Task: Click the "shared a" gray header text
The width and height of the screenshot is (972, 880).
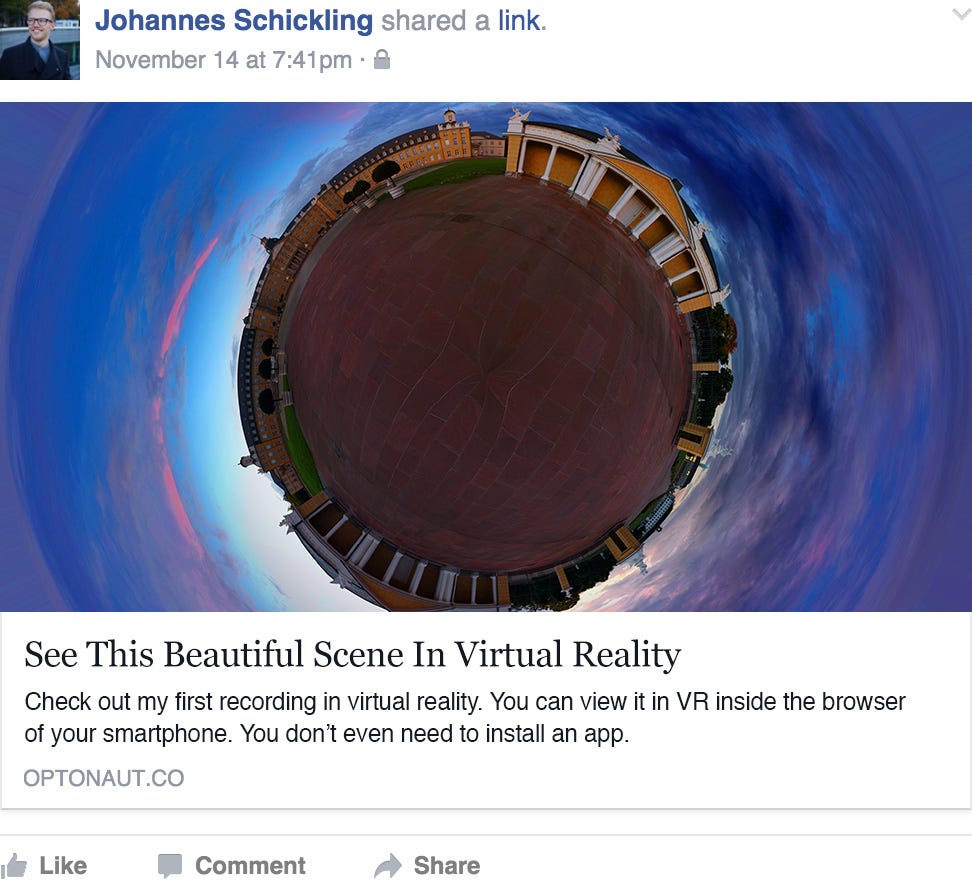Action: point(436,20)
